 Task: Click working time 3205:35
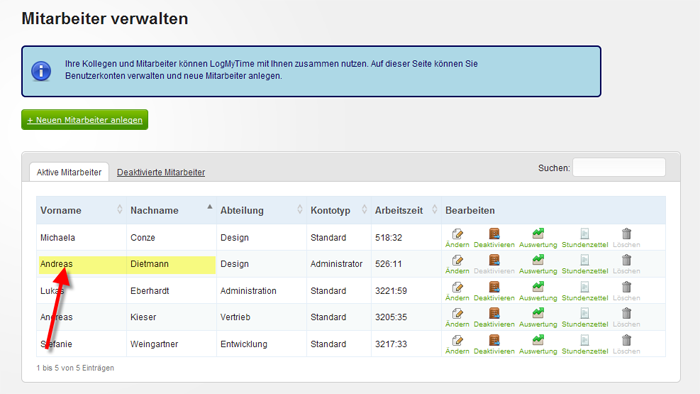(391, 317)
